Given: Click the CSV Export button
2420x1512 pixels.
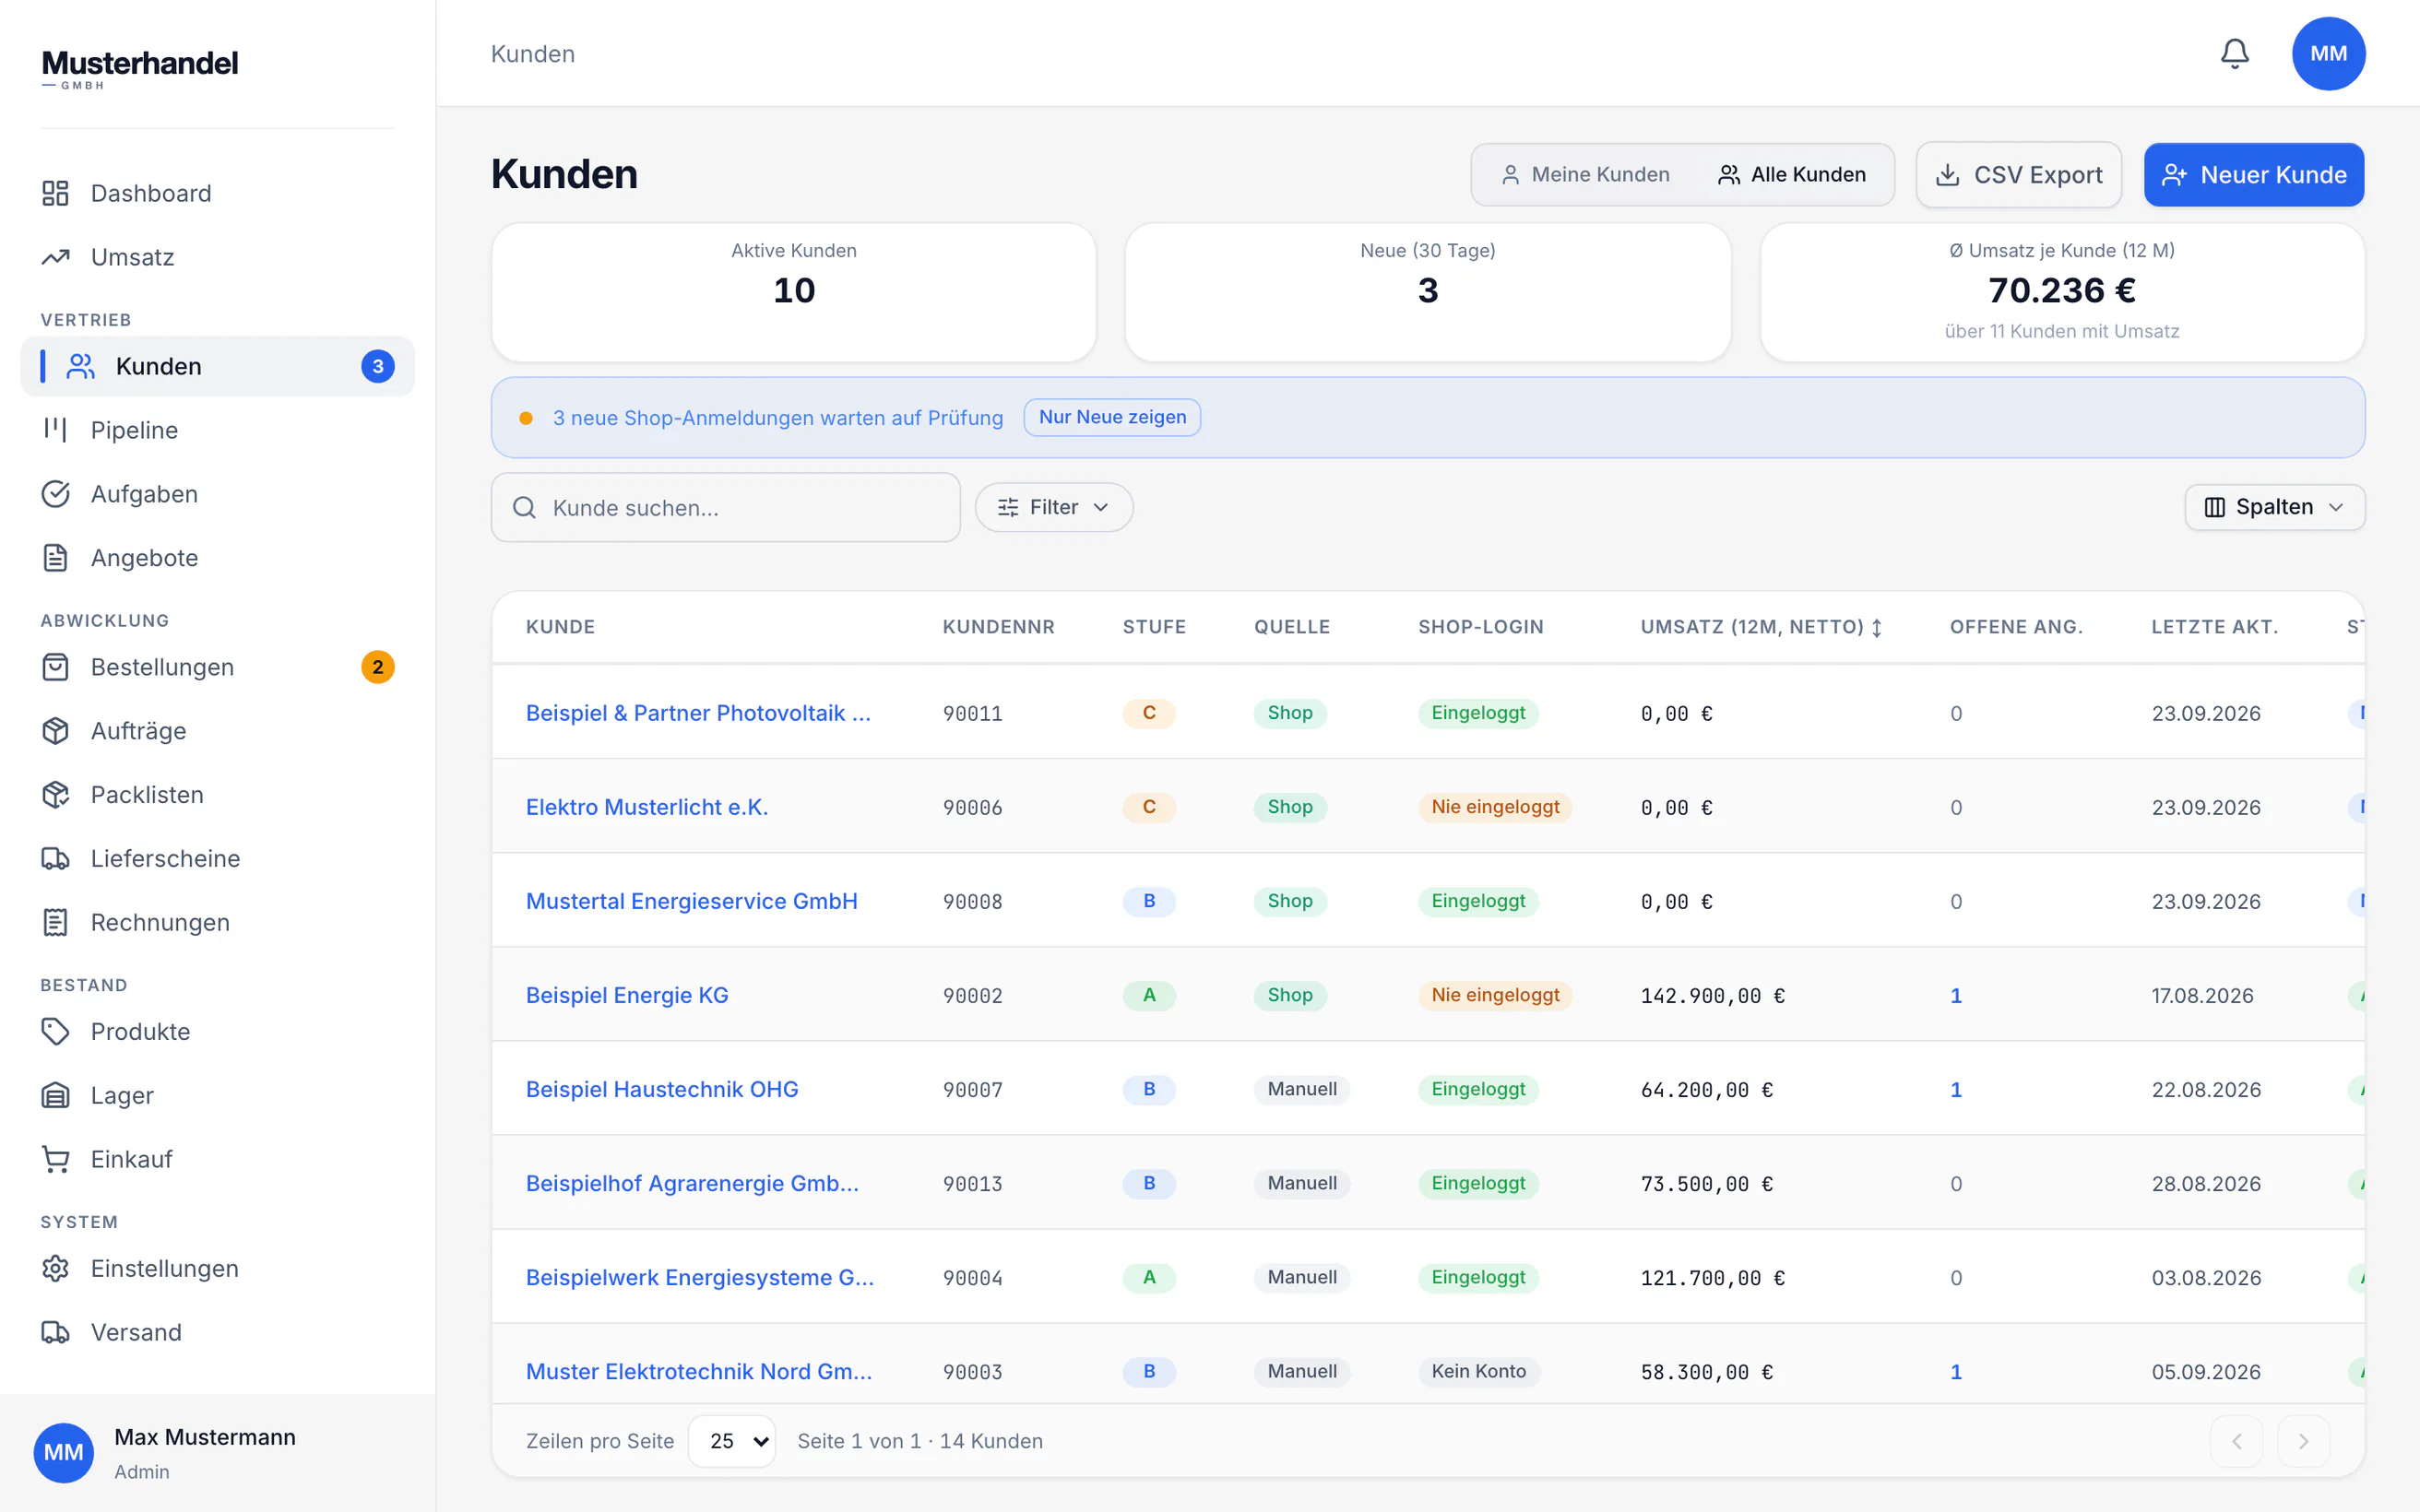Looking at the screenshot, I should [2019, 175].
